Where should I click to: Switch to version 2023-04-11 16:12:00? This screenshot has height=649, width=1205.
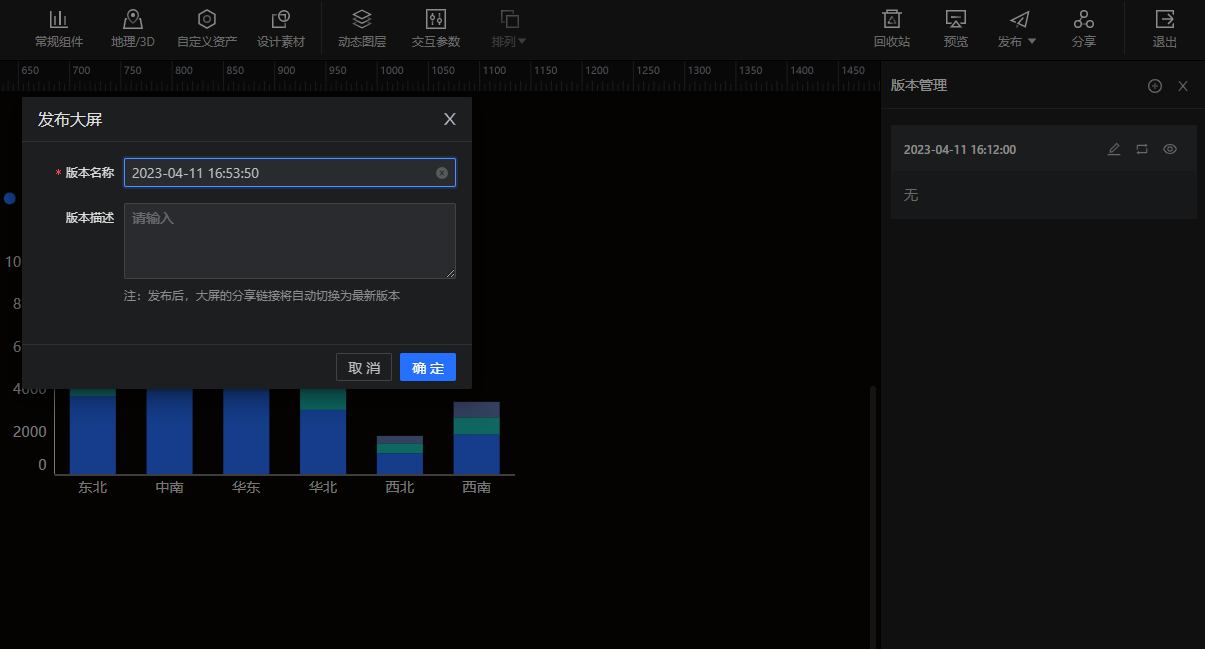coord(1142,149)
